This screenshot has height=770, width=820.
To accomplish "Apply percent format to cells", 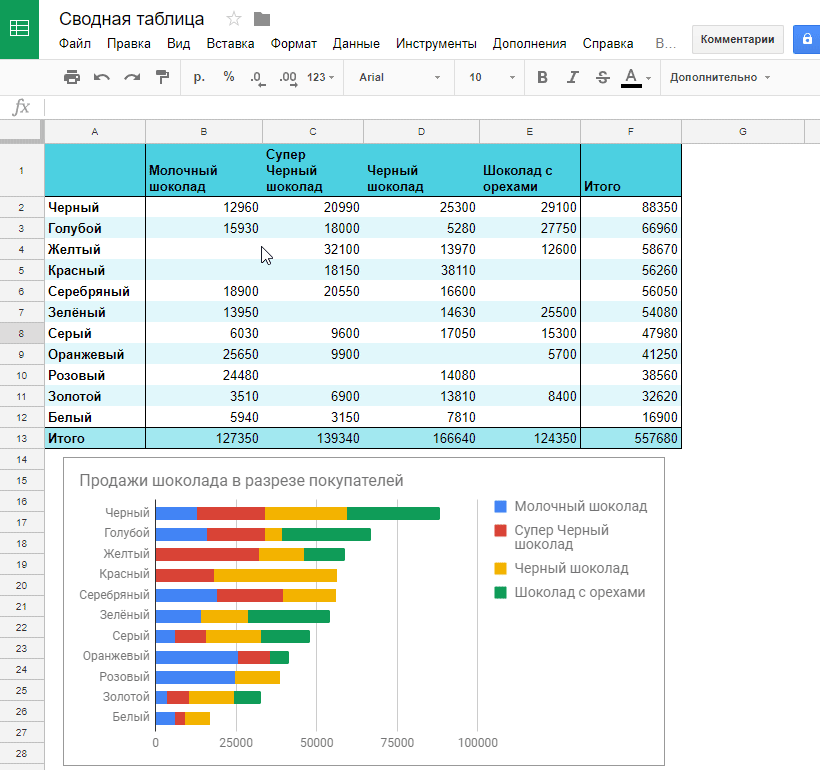I will (x=229, y=77).
